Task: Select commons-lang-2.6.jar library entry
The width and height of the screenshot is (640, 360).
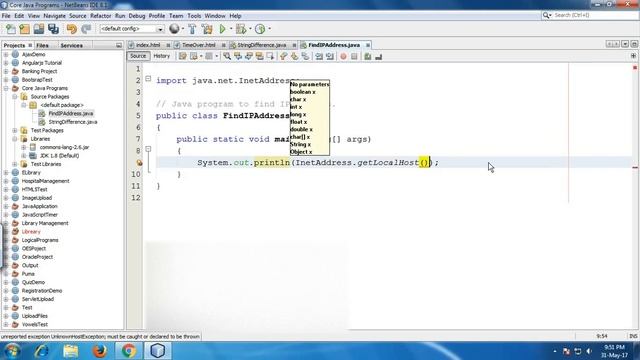Action: pyautogui.click(x=64, y=147)
